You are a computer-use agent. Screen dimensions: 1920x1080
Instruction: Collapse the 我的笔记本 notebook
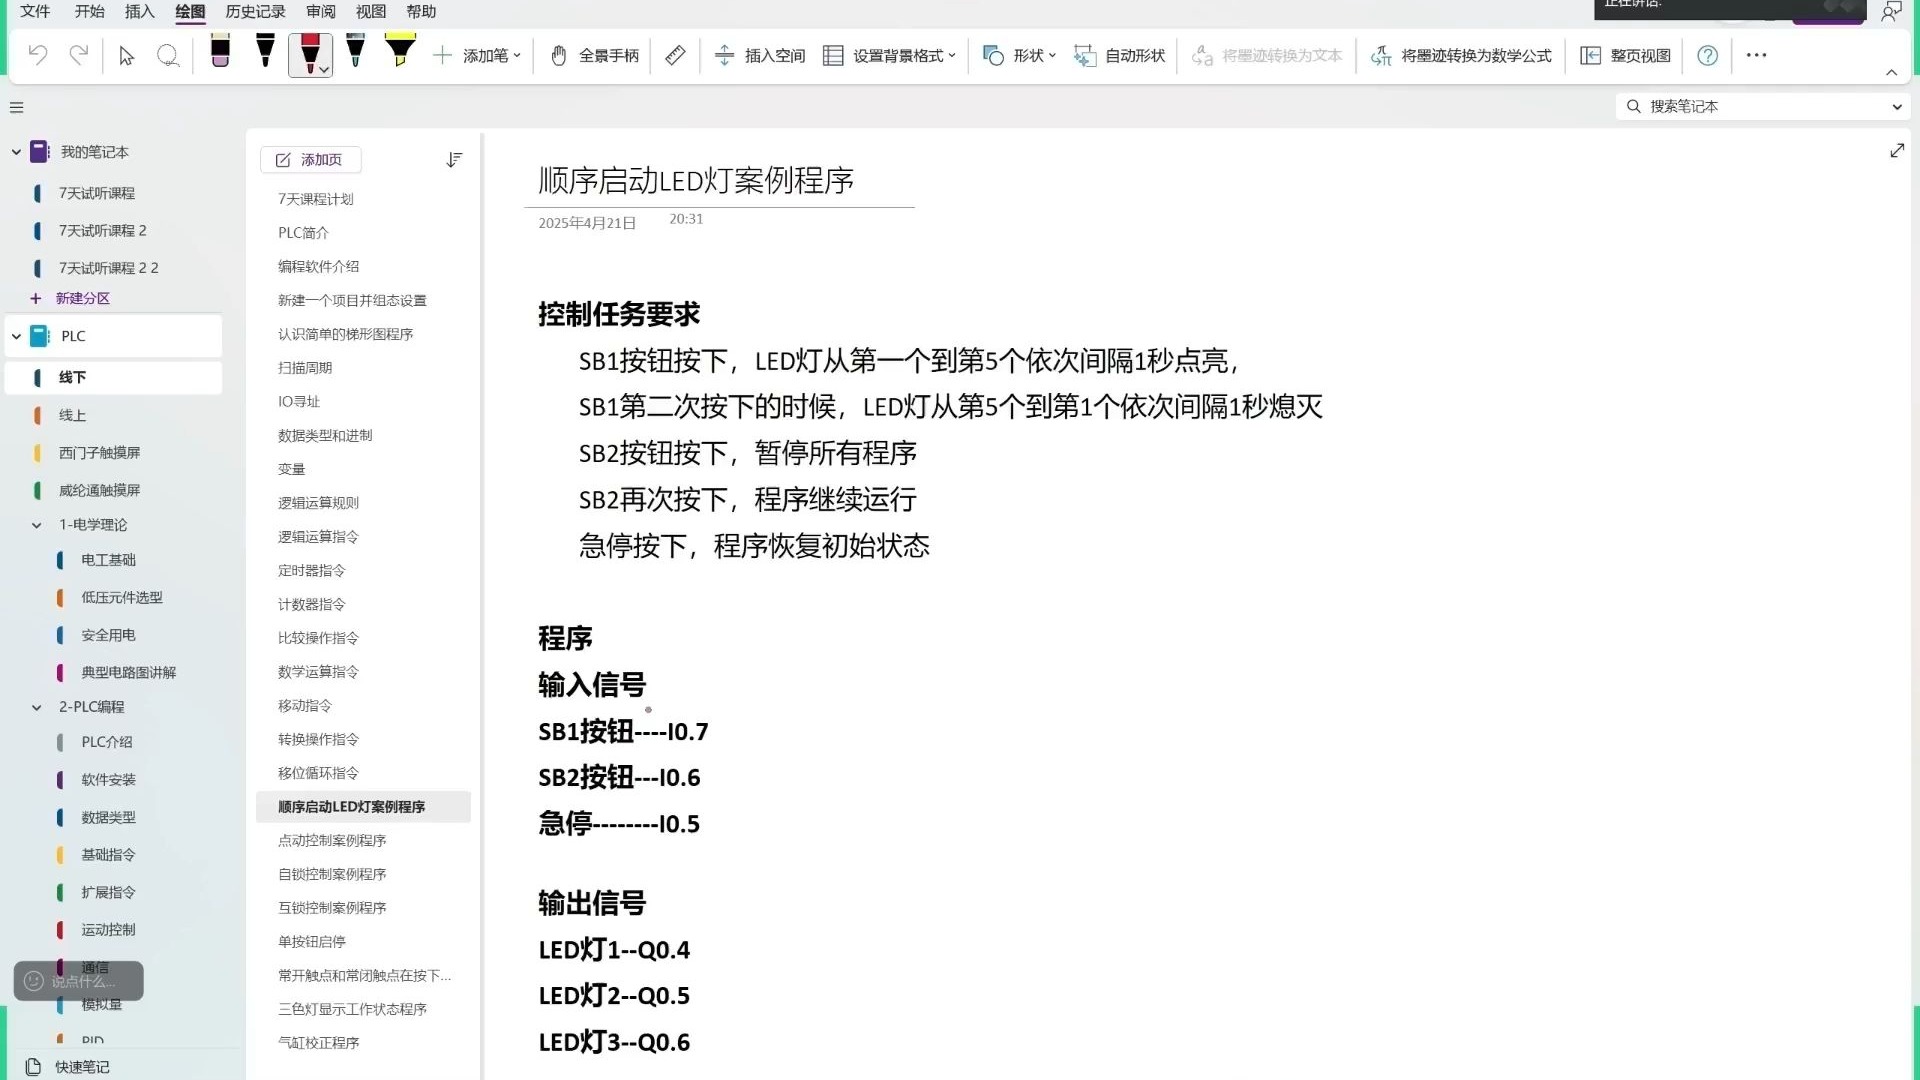[16, 152]
